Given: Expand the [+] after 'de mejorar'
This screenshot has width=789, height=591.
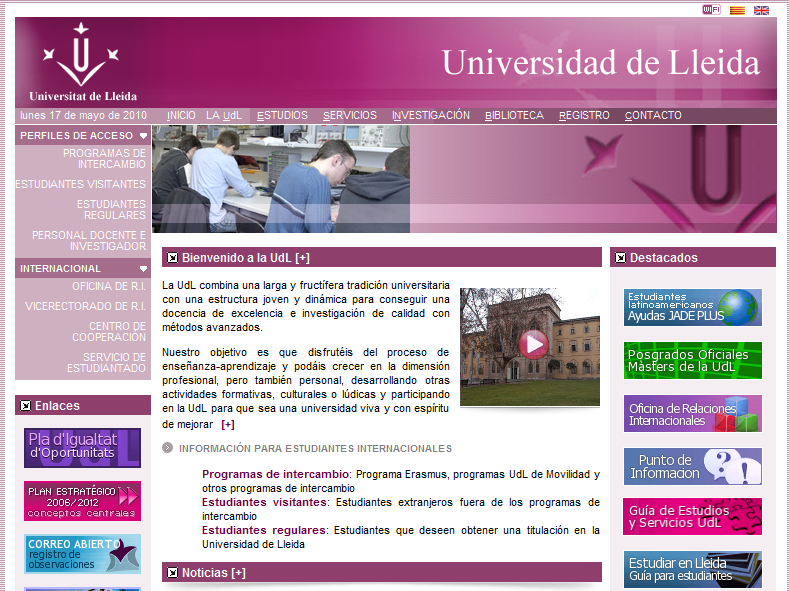Looking at the screenshot, I should click(x=228, y=425).
